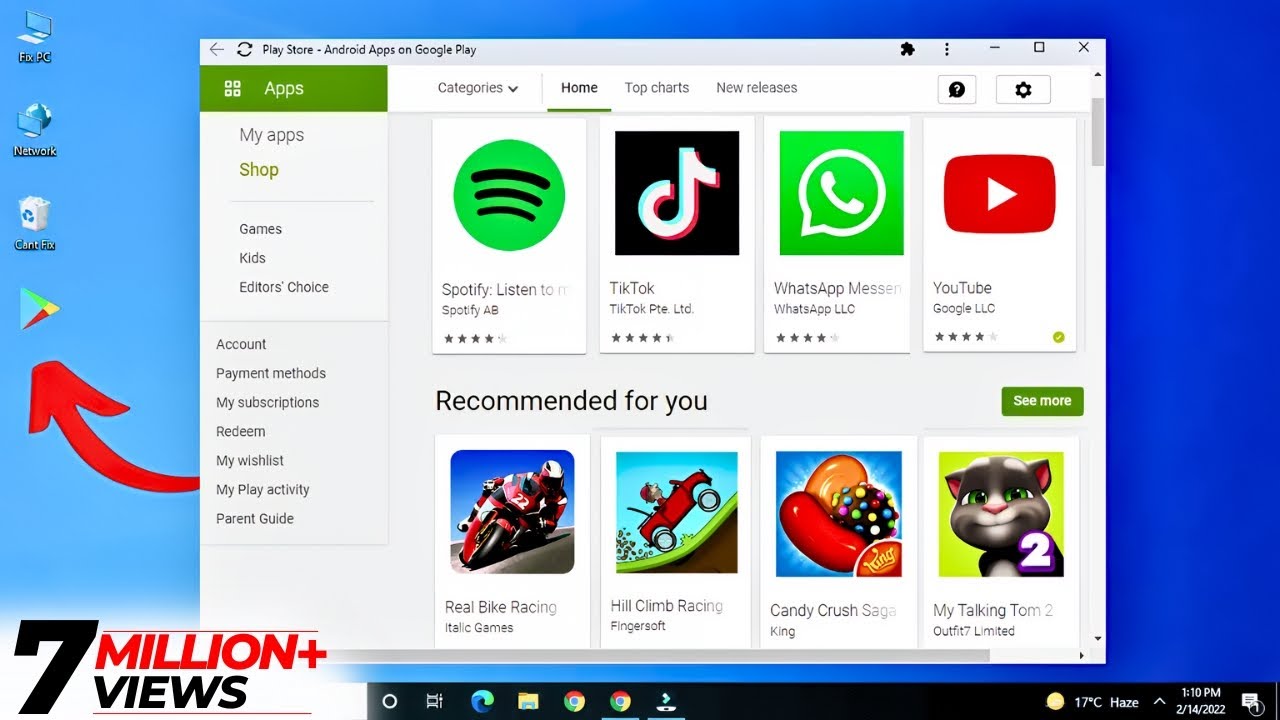Click the Spotify AB developer name
Image resolution: width=1280 pixels, height=720 pixels.
click(x=470, y=310)
